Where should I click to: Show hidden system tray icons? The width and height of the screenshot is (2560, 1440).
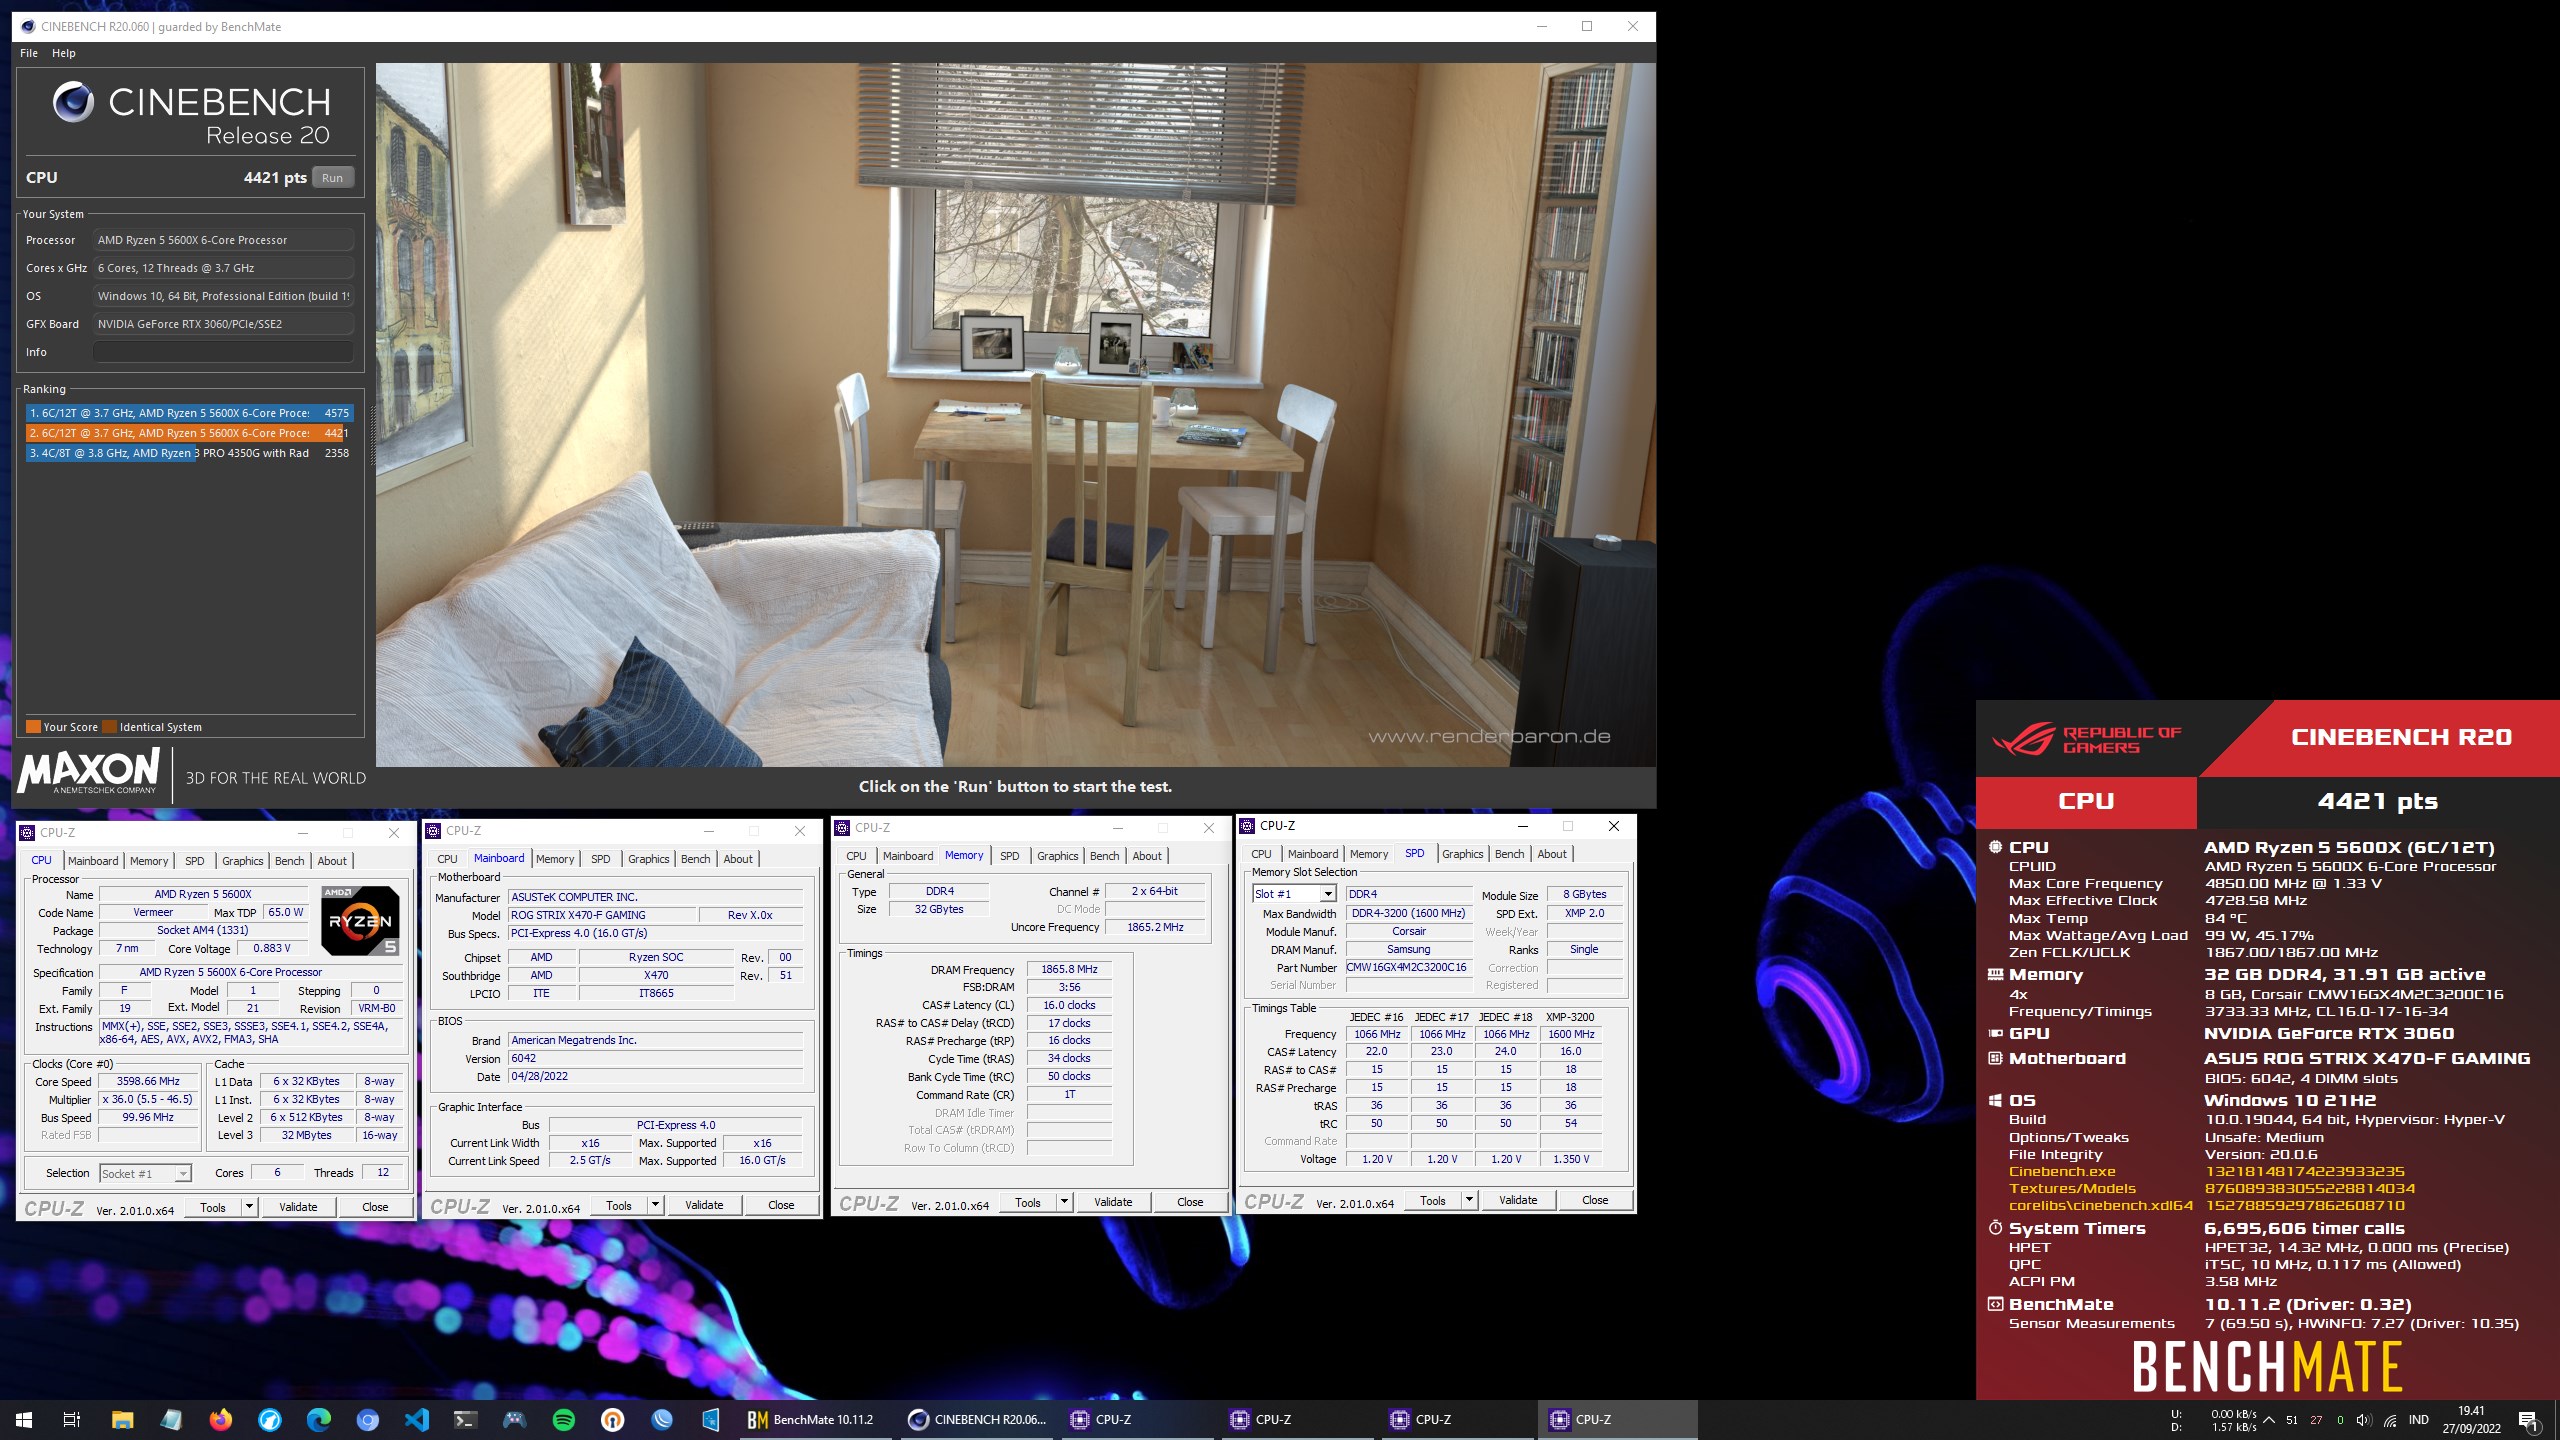pos(2269,1420)
